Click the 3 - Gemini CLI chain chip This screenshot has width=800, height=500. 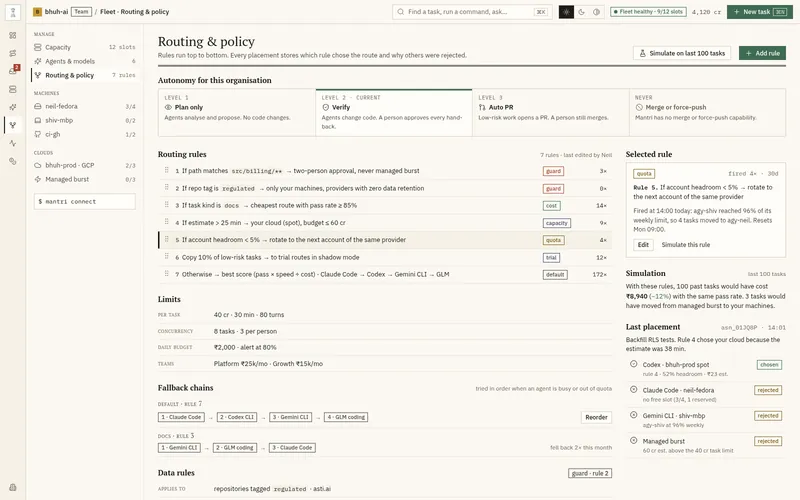coord(291,417)
